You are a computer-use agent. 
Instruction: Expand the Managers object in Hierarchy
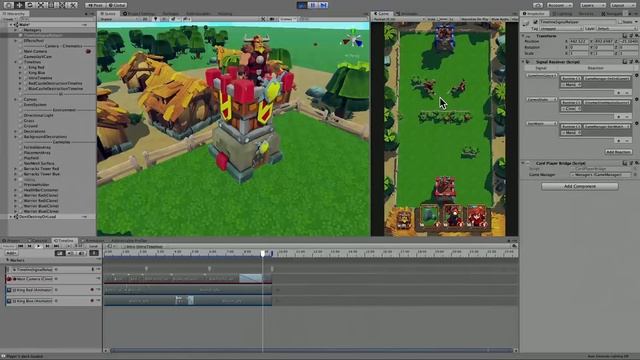click(16, 30)
